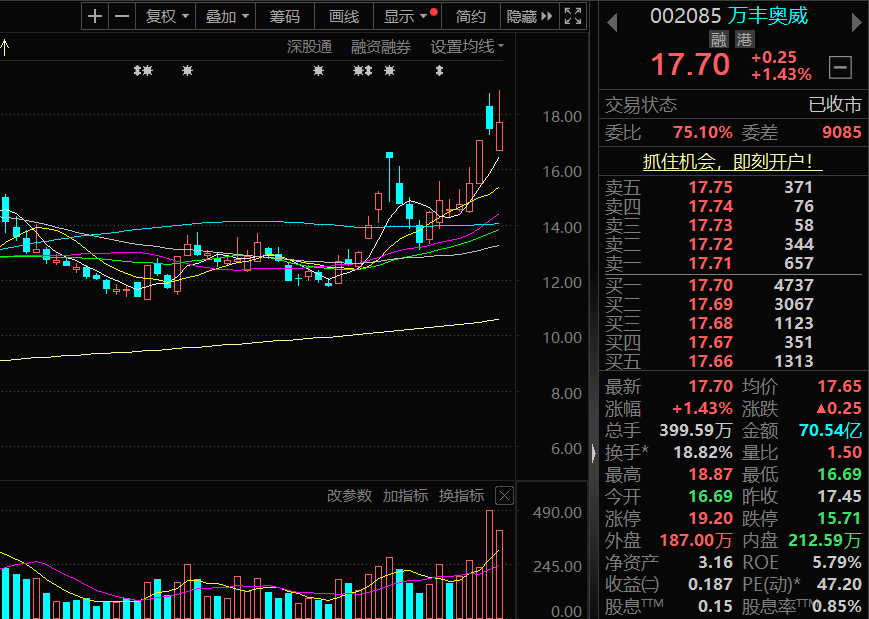Click the plus zoom-in button
The width and height of the screenshot is (869, 619).
click(x=95, y=16)
